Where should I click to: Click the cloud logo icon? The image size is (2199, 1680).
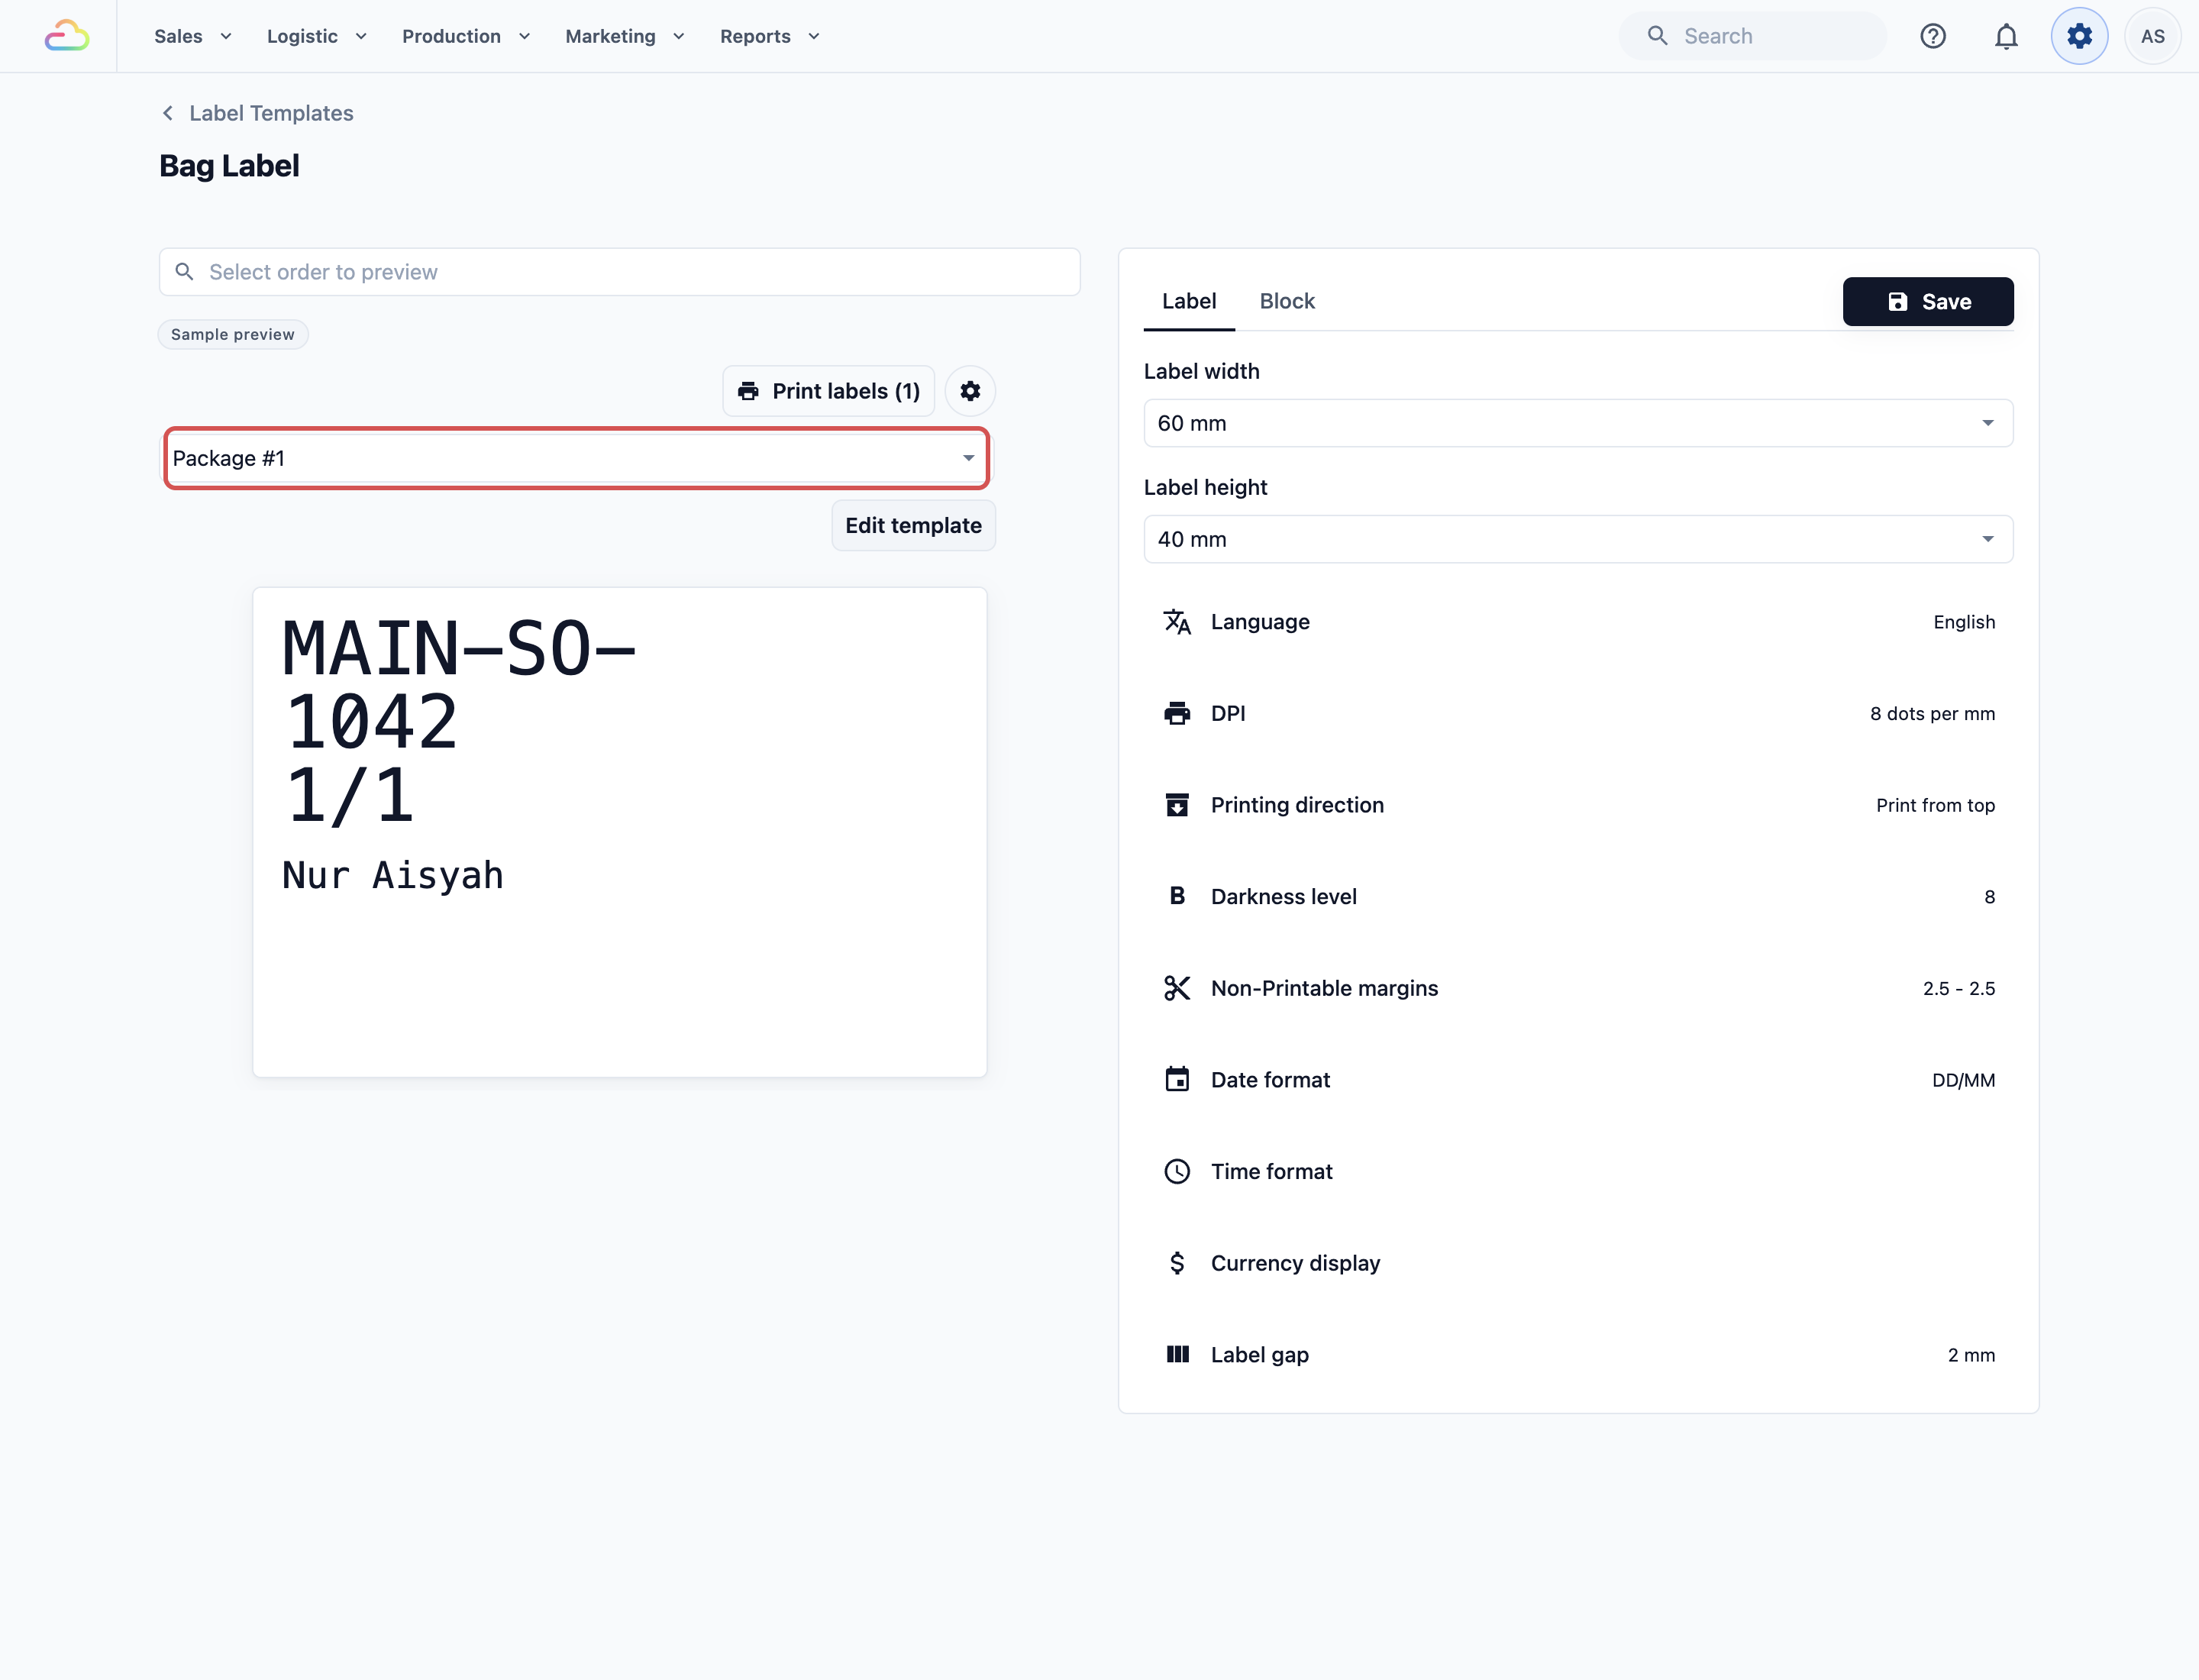click(67, 36)
